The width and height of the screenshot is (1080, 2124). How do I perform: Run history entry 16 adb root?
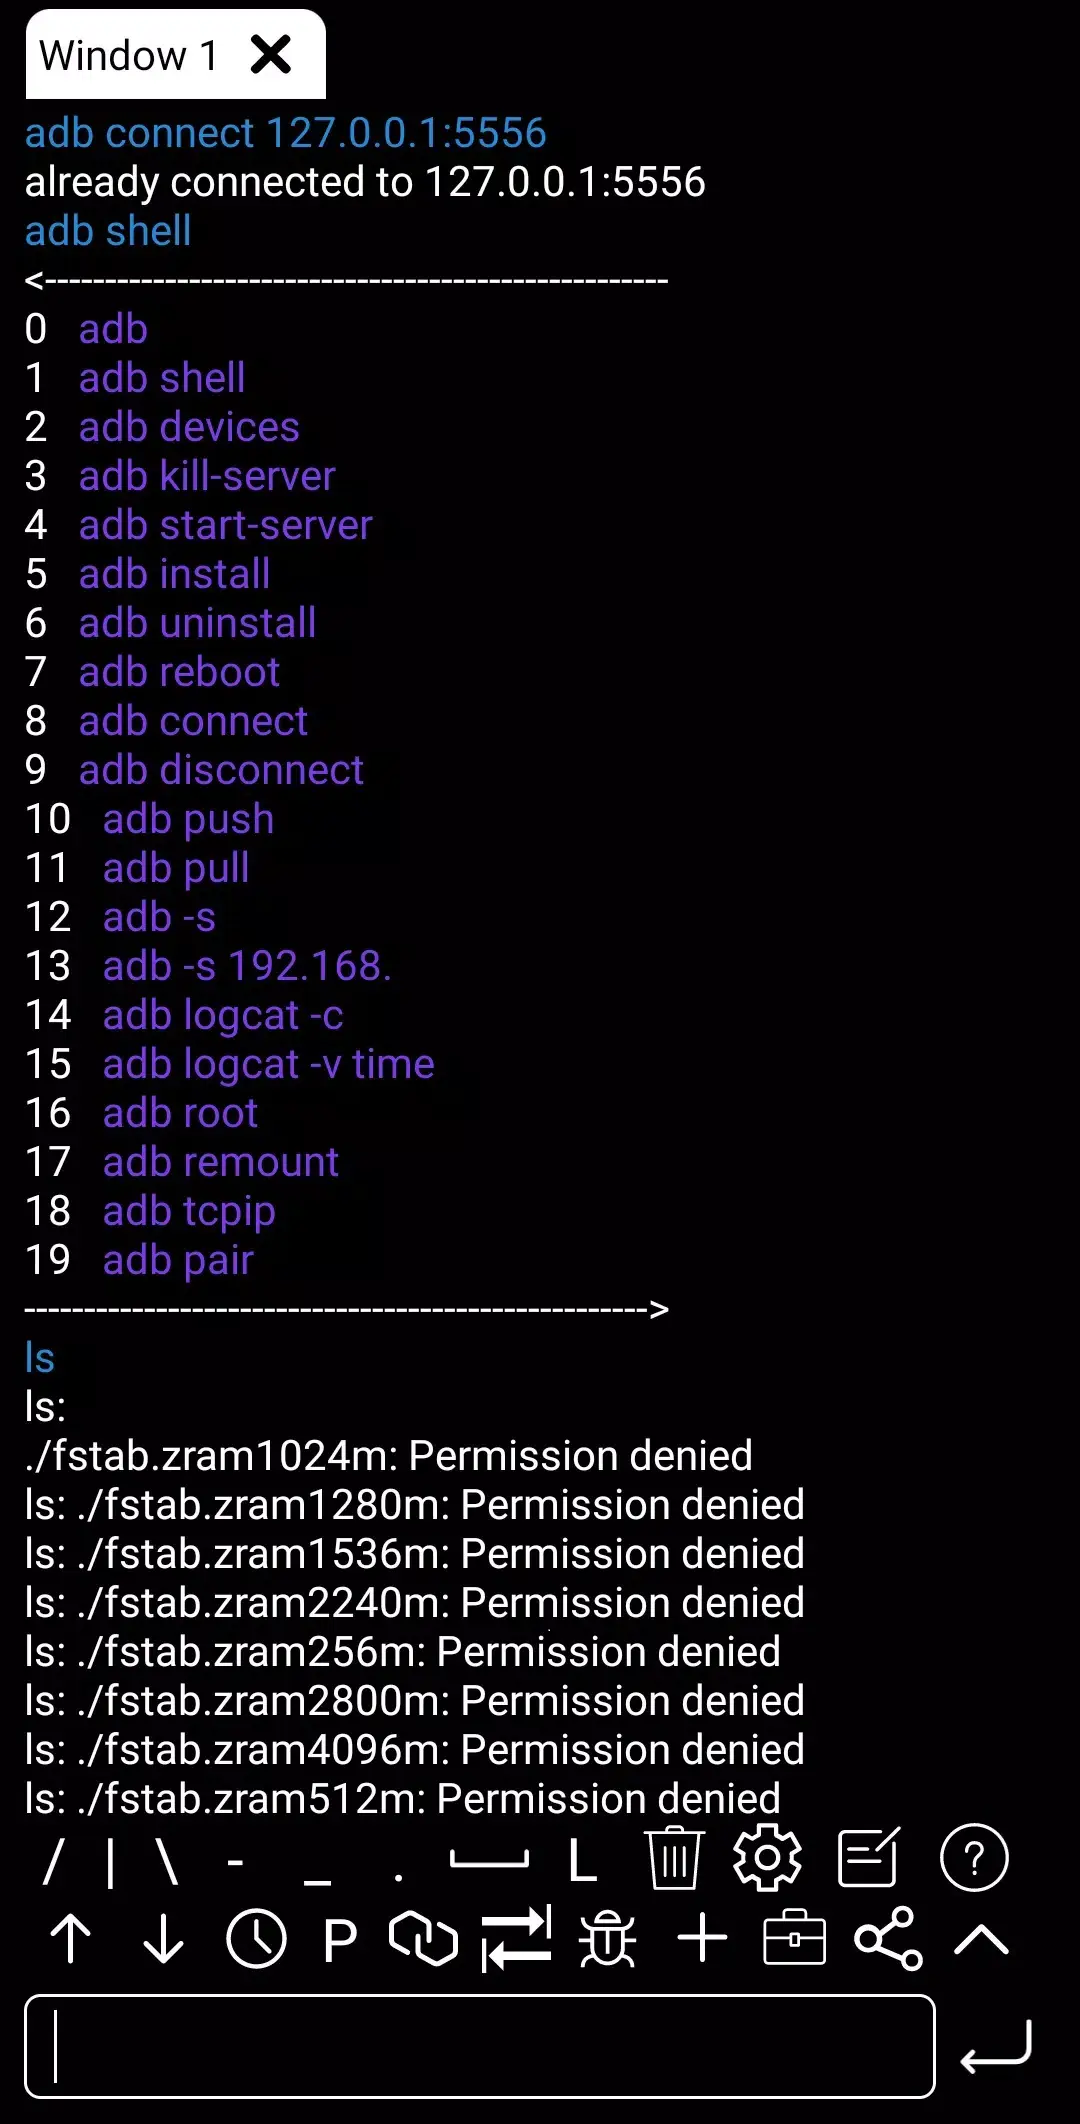pyautogui.click(x=180, y=1112)
